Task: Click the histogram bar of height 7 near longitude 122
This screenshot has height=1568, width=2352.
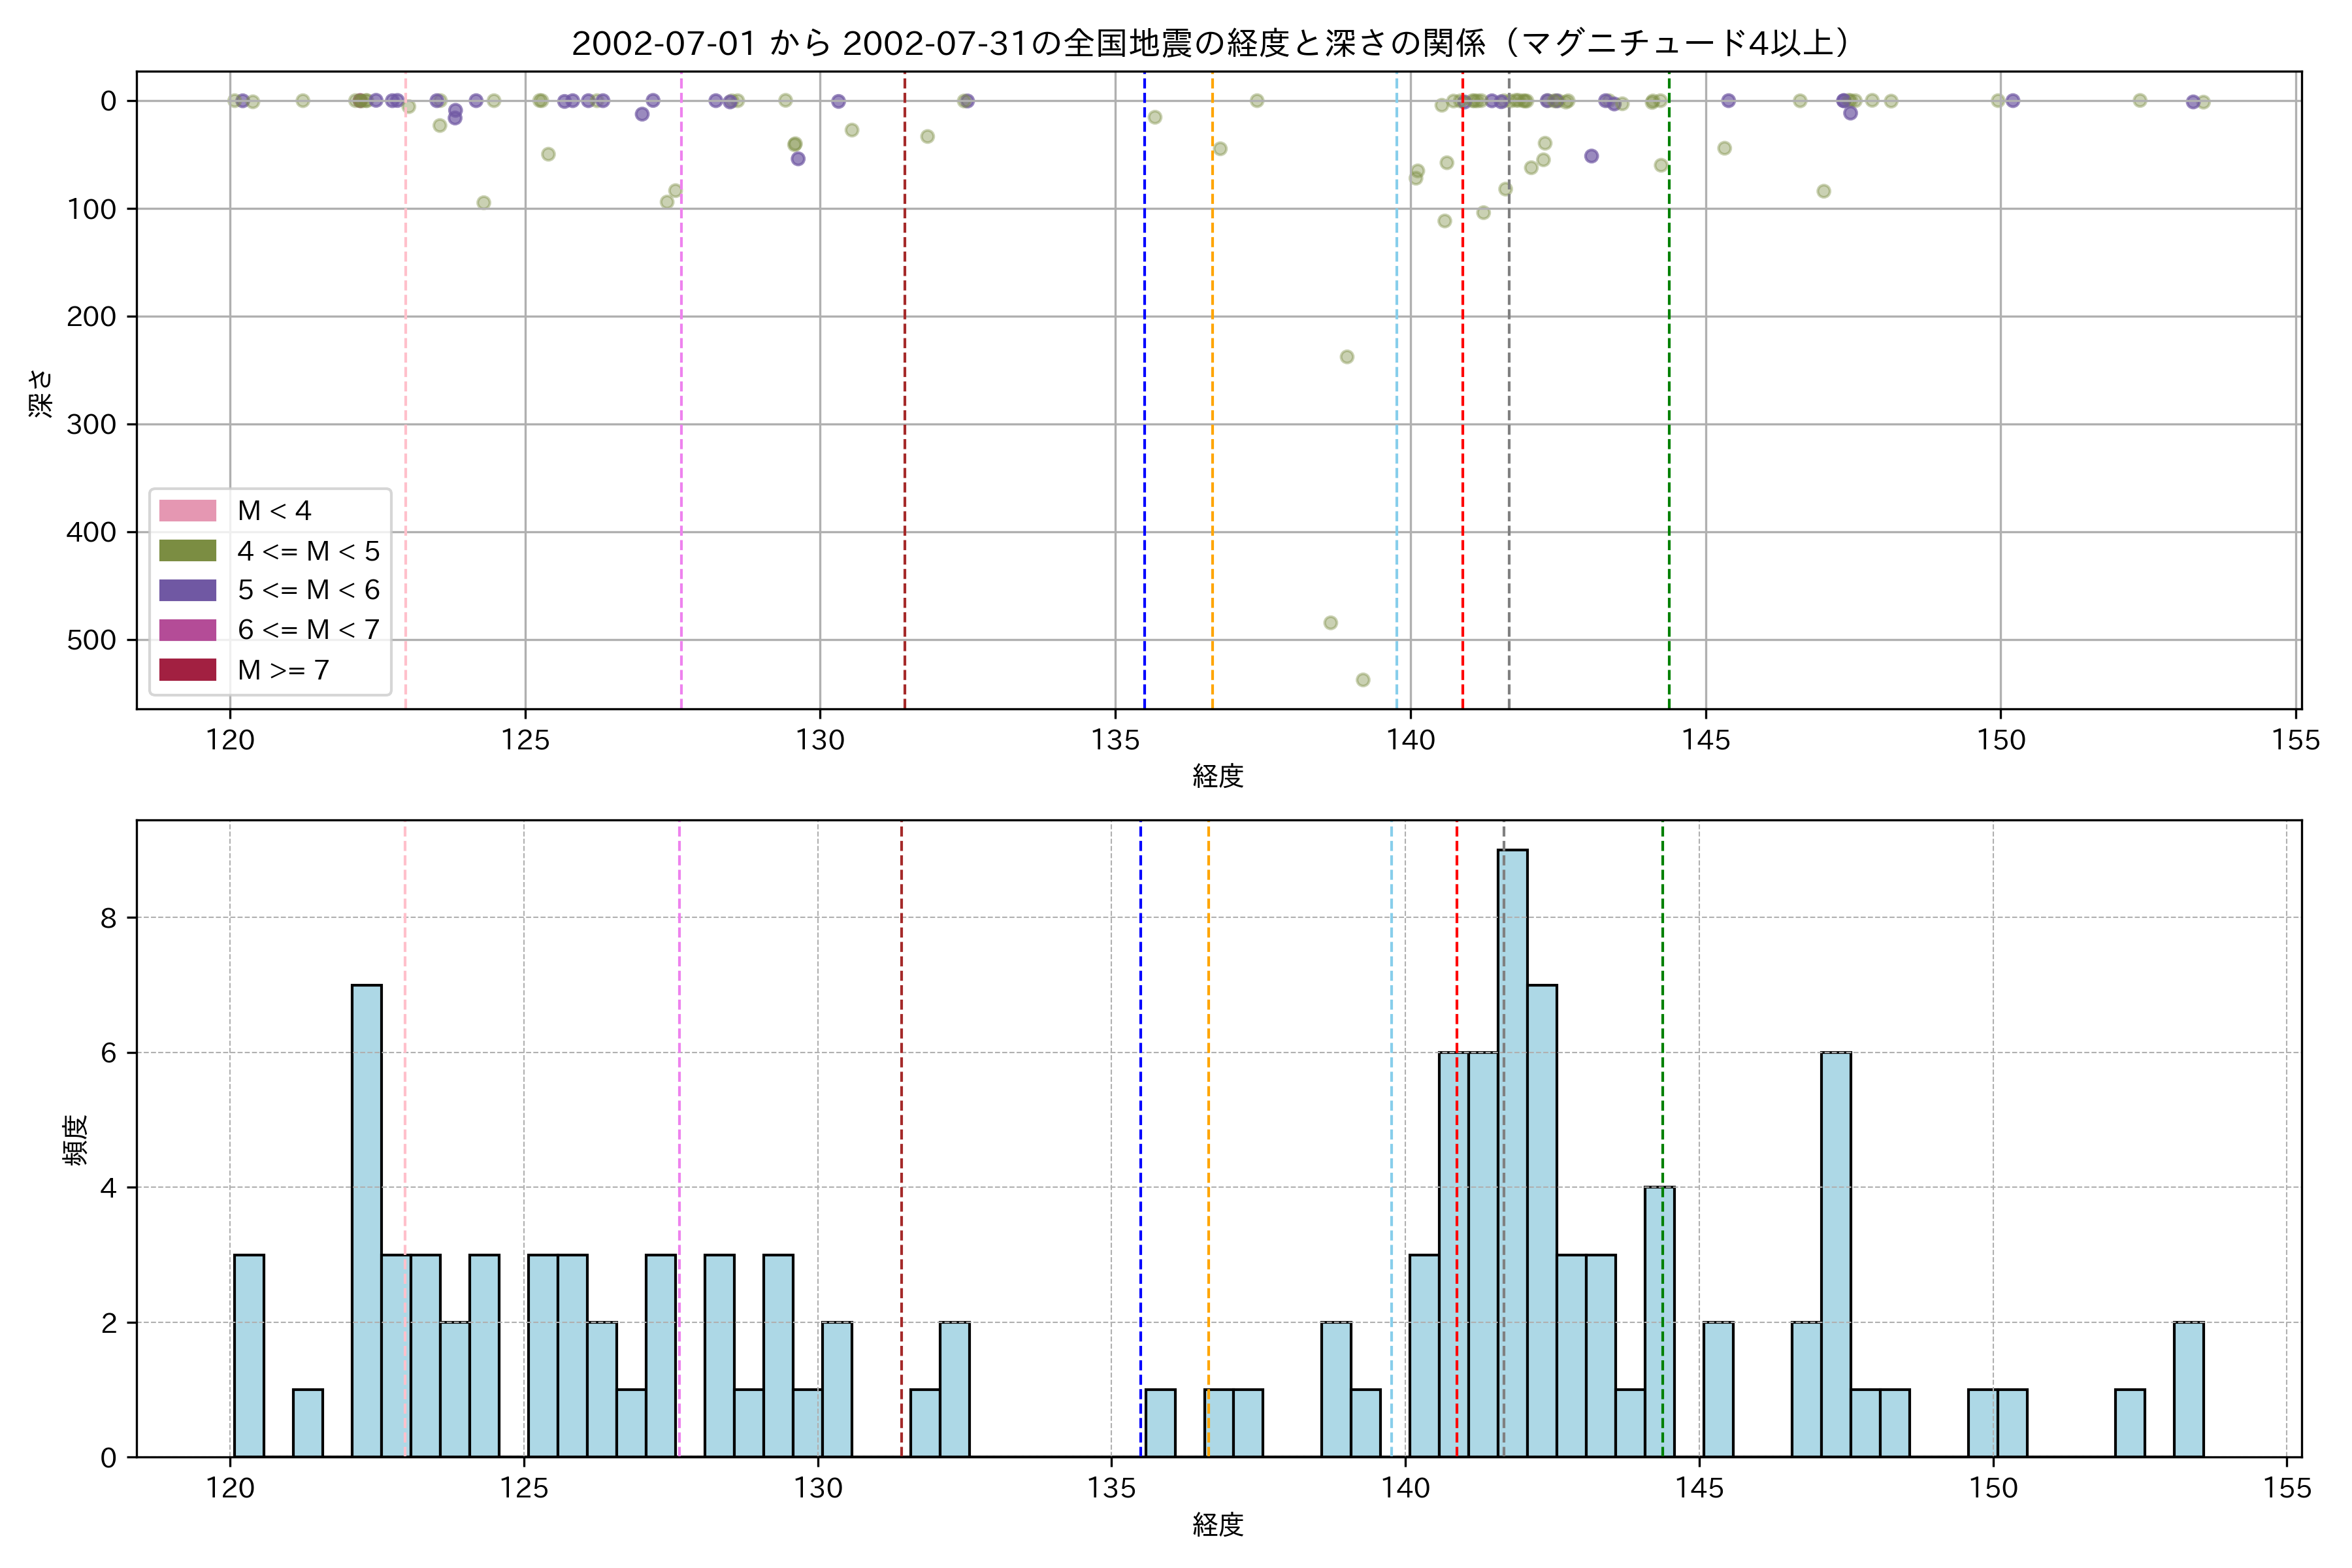Action: click(366, 1220)
